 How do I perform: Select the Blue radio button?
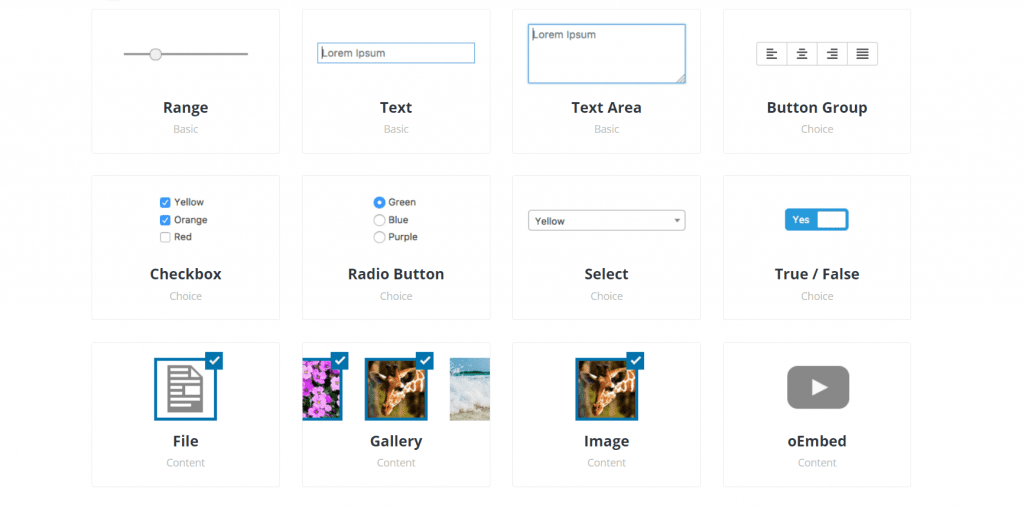(x=379, y=220)
